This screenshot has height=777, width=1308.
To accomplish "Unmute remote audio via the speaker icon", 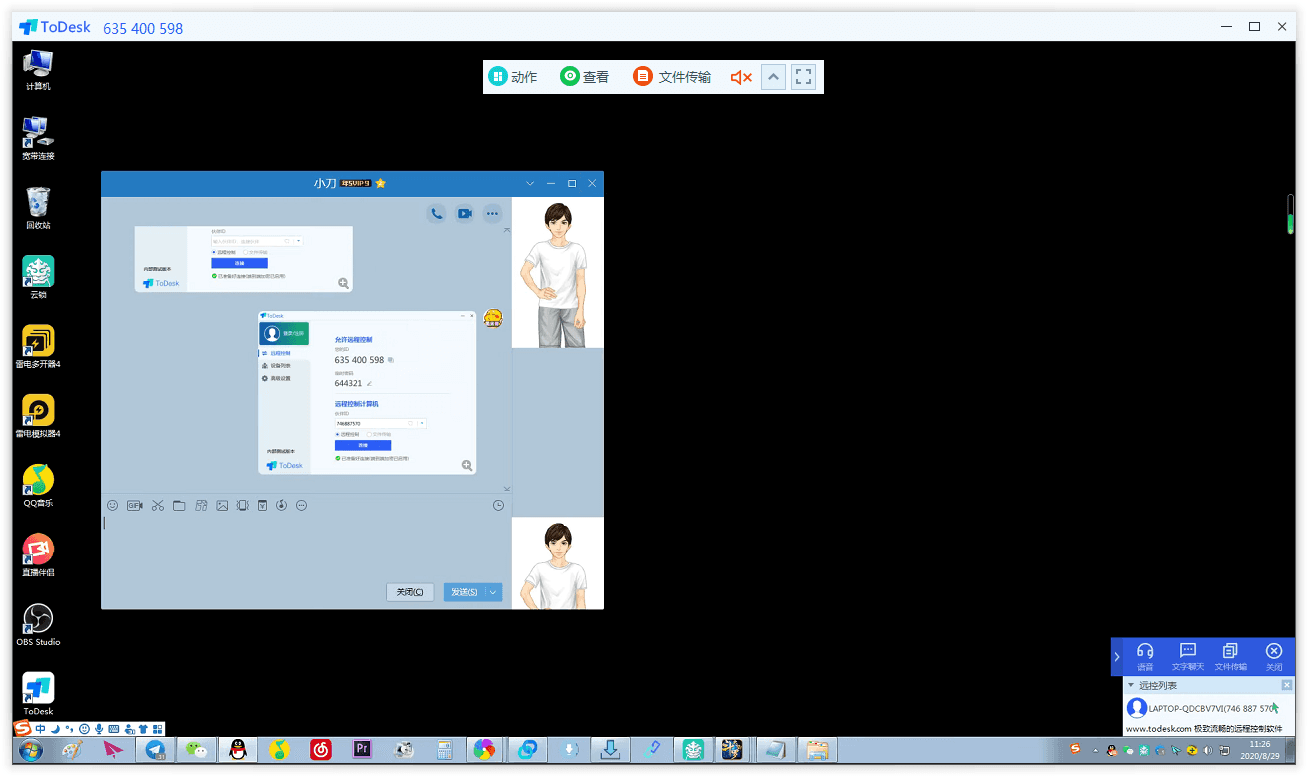I will tap(741, 77).
